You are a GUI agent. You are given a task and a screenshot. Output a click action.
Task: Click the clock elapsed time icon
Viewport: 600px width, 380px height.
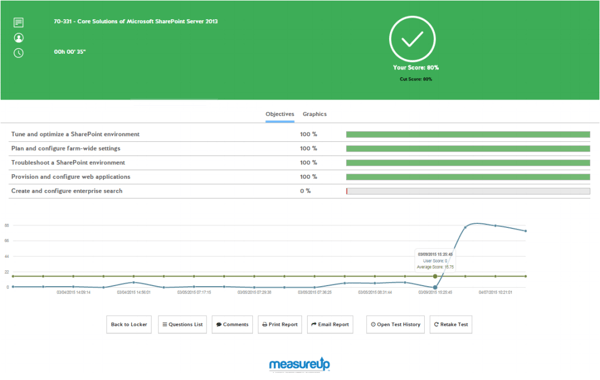[x=18, y=53]
